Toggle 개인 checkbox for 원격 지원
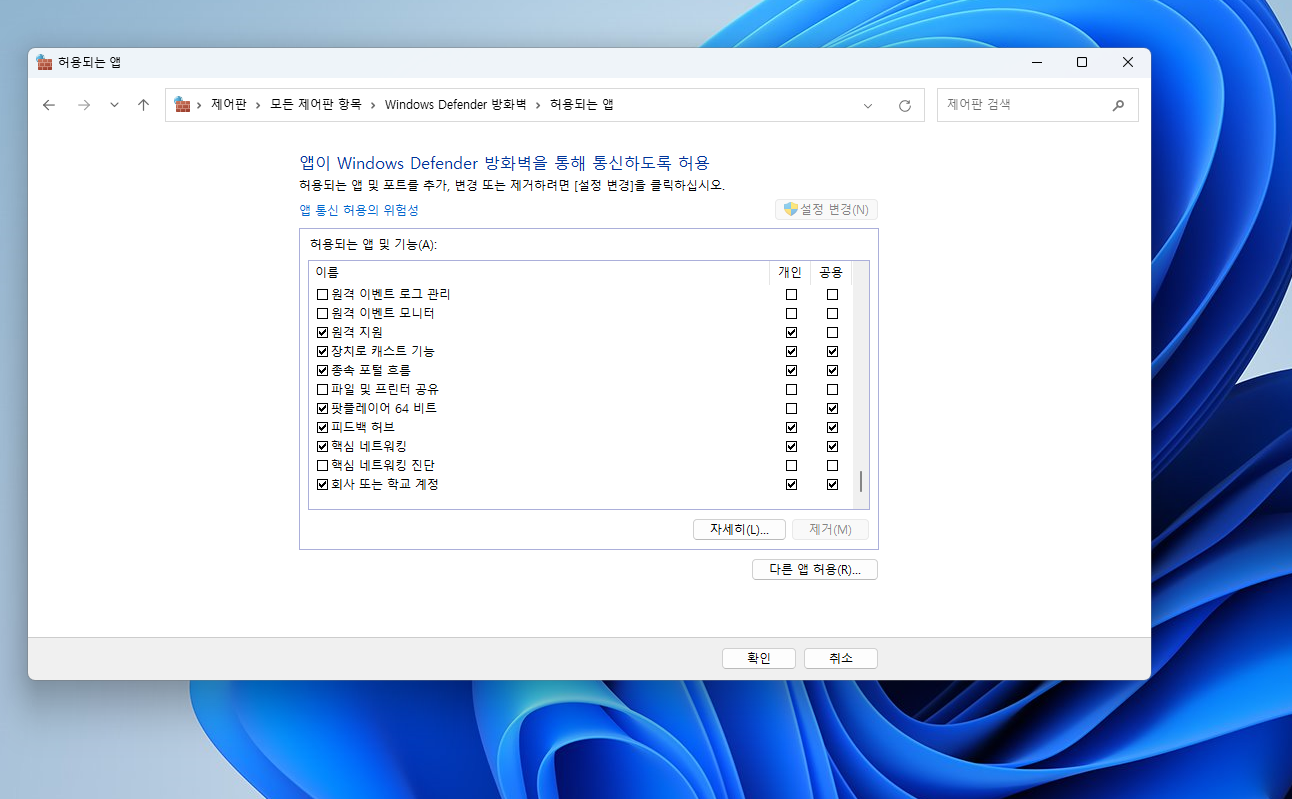1292x799 pixels. tap(792, 332)
